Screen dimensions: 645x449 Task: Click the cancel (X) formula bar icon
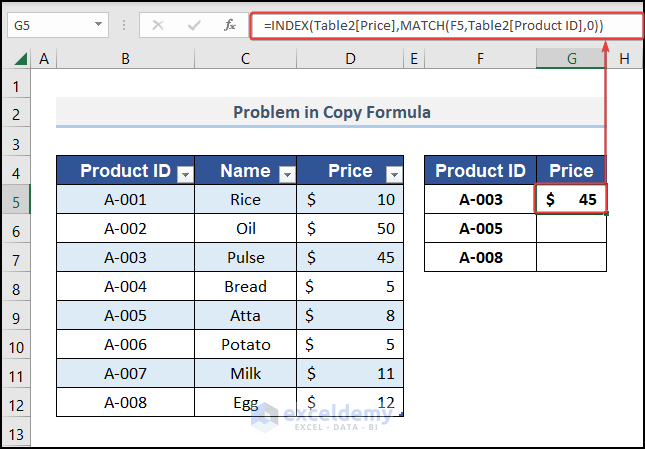tap(158, 24)
